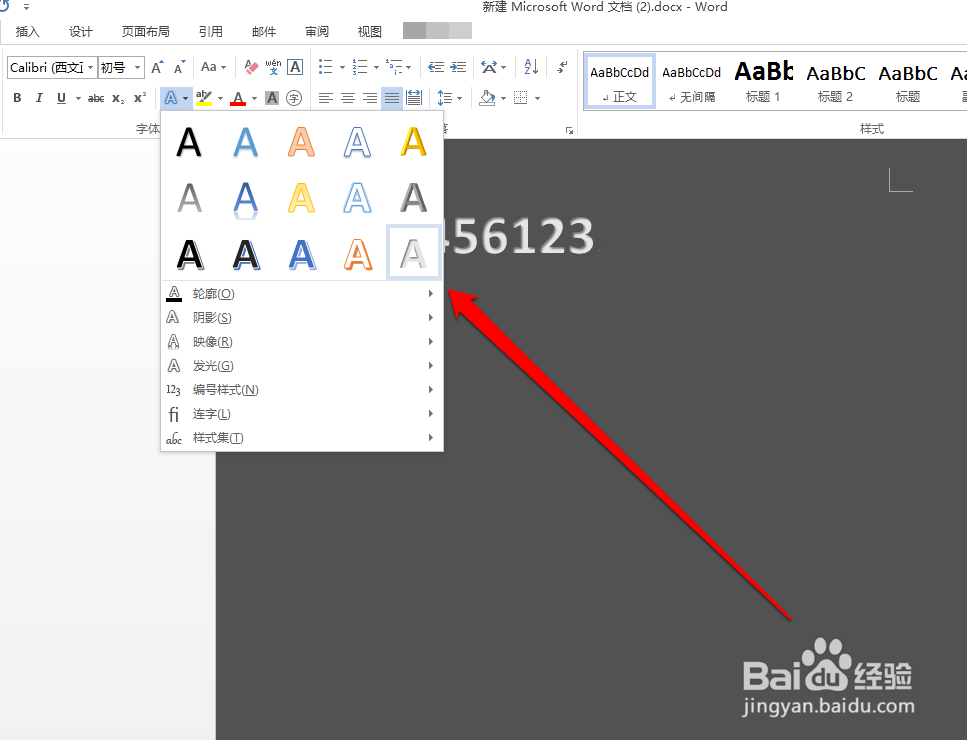Open borders dropdown arrow
The width and height of the screenshot is (967, 740).
538,99
